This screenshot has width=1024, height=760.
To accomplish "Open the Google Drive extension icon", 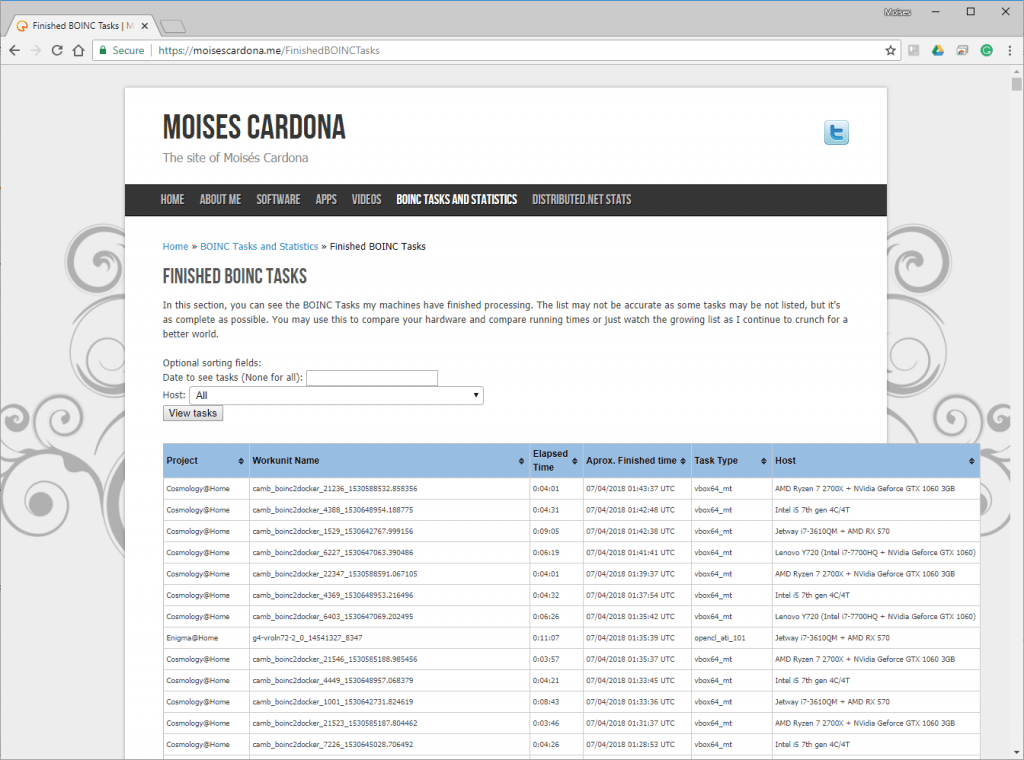I will point(938,50).
